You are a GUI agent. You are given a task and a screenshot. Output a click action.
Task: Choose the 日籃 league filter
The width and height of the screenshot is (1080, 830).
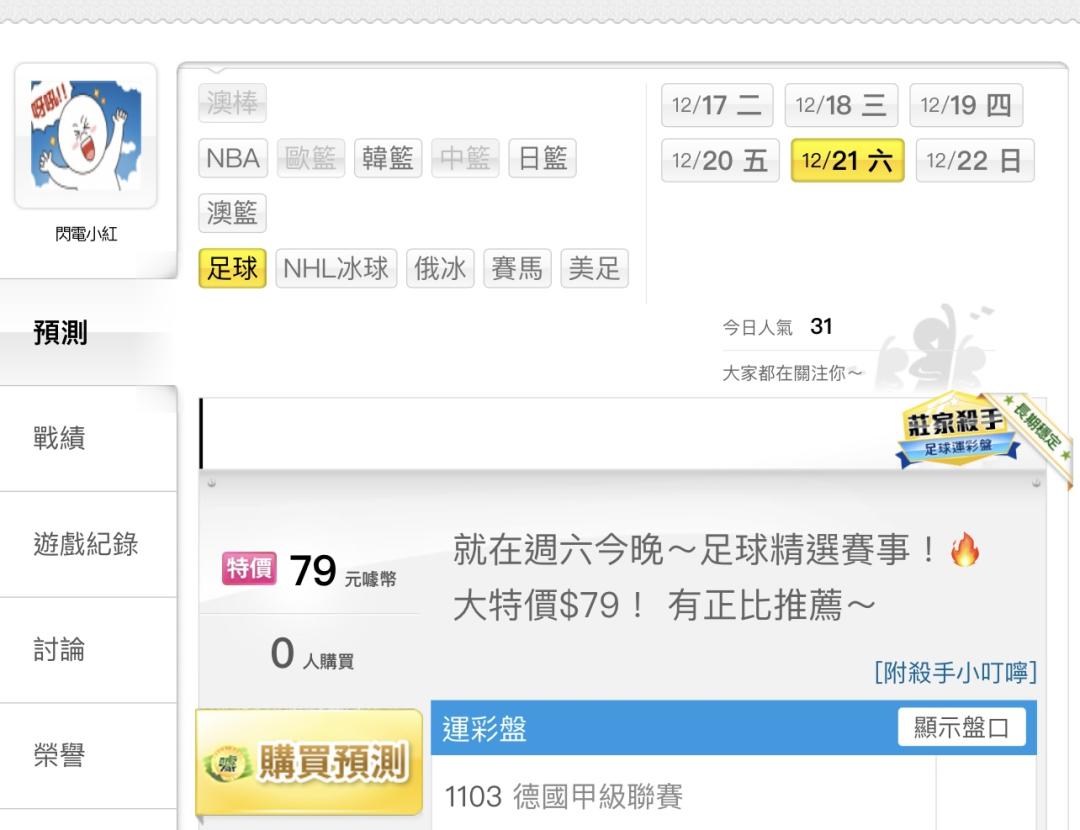542,158
